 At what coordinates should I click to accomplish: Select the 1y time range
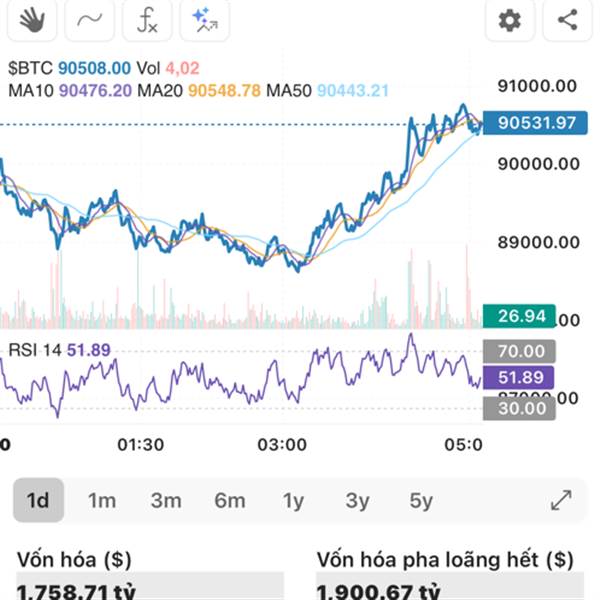click(x=293, y=500)
